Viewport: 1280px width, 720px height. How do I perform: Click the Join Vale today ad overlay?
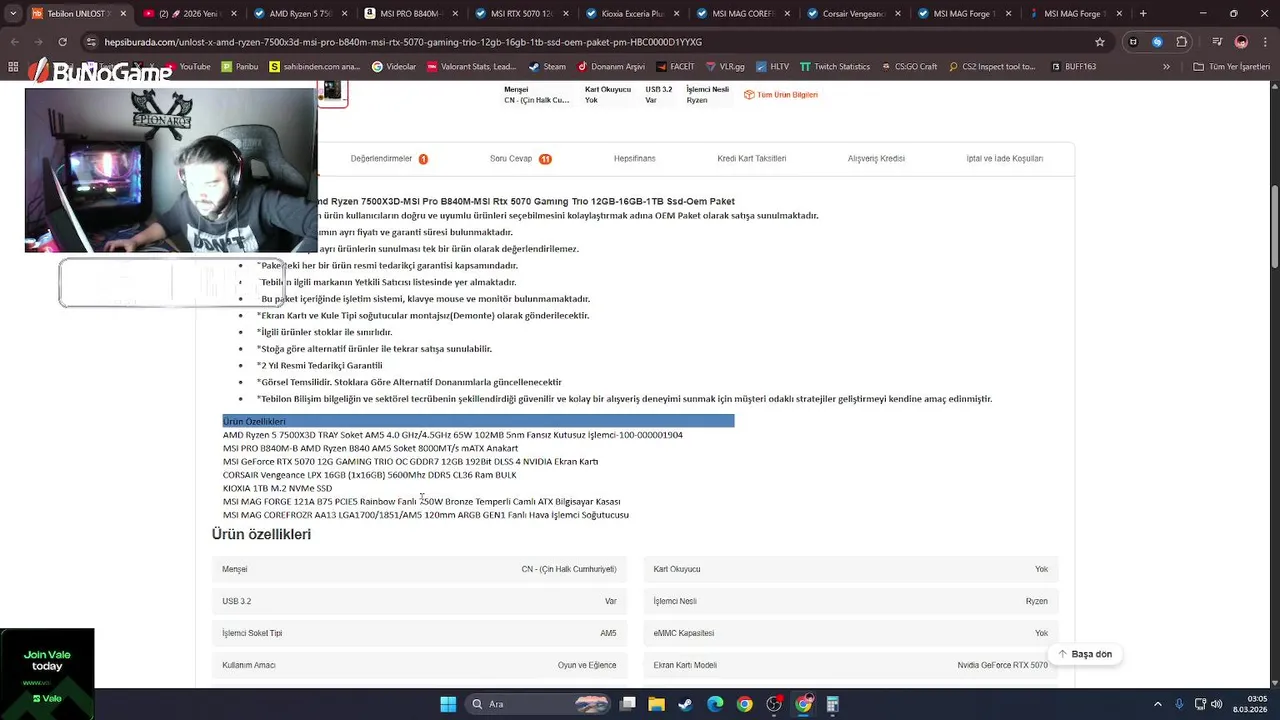[47, 673]
